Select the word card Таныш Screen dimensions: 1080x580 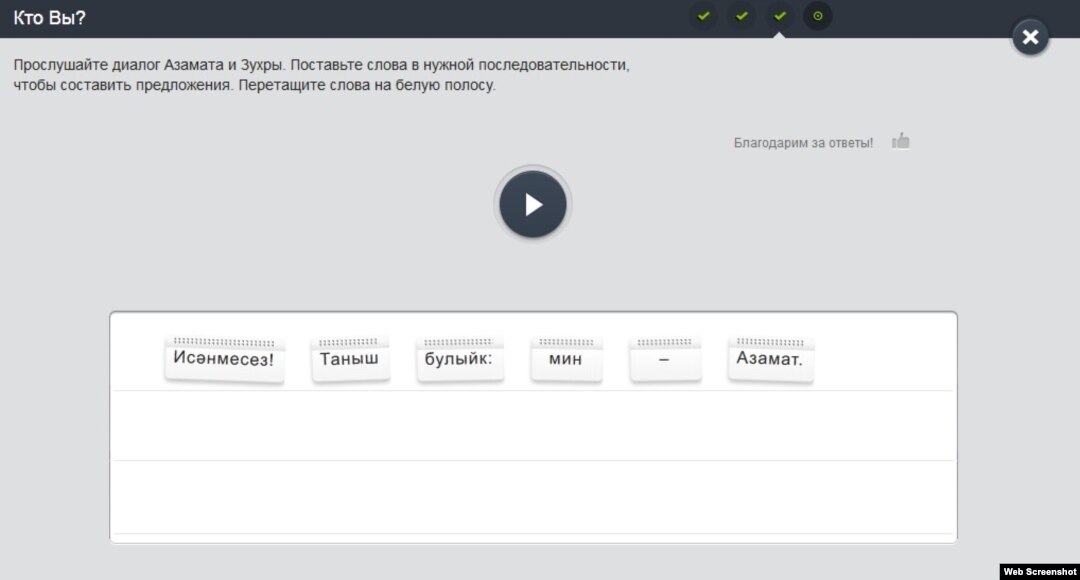(350, 359)
